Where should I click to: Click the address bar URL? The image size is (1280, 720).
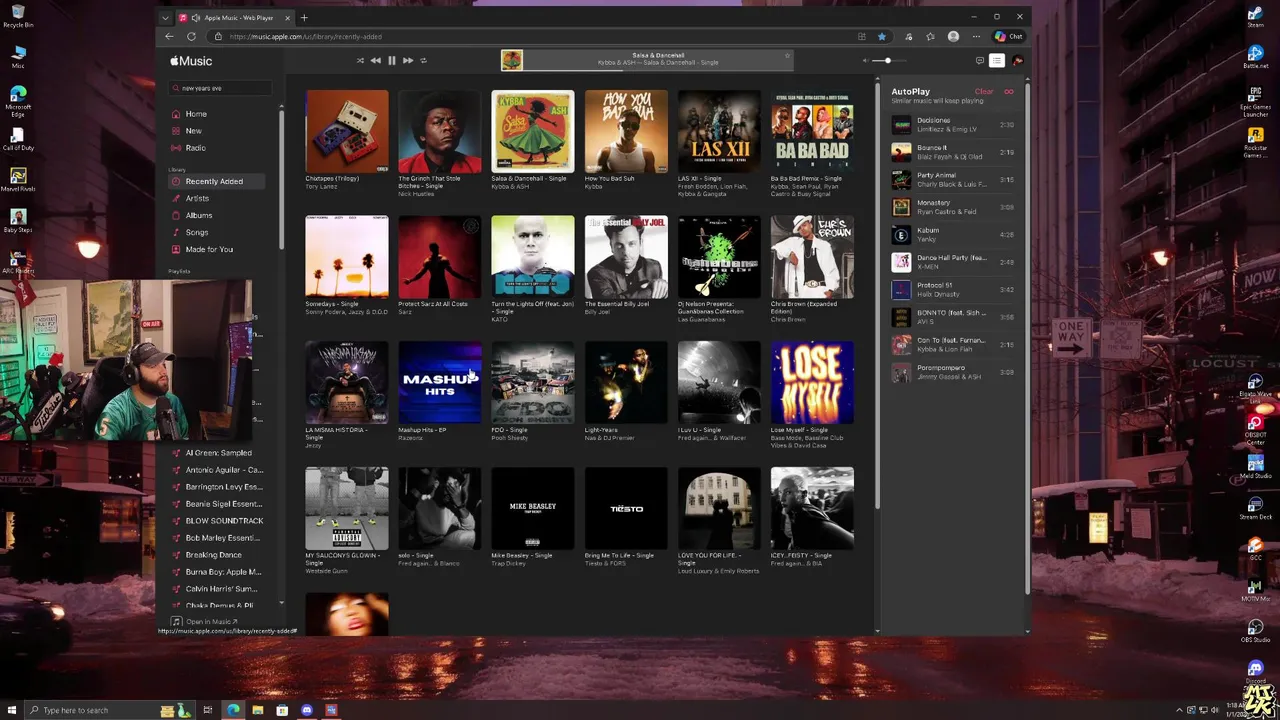coord(305,37)
